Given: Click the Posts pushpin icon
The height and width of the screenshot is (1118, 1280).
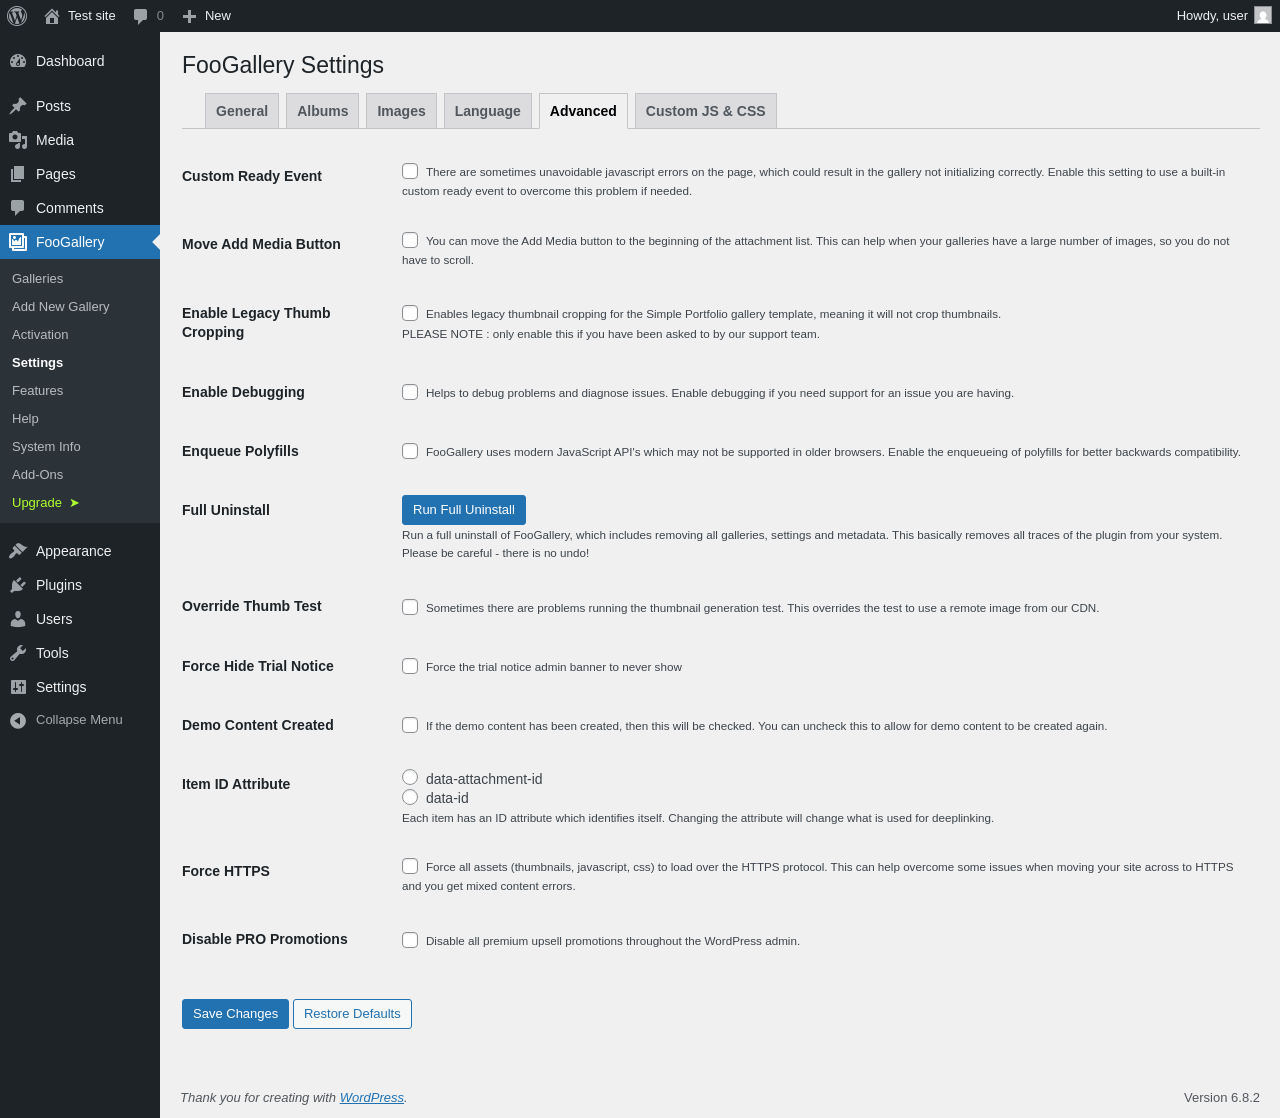Looking at the screenshot, I should click(18, 106).
